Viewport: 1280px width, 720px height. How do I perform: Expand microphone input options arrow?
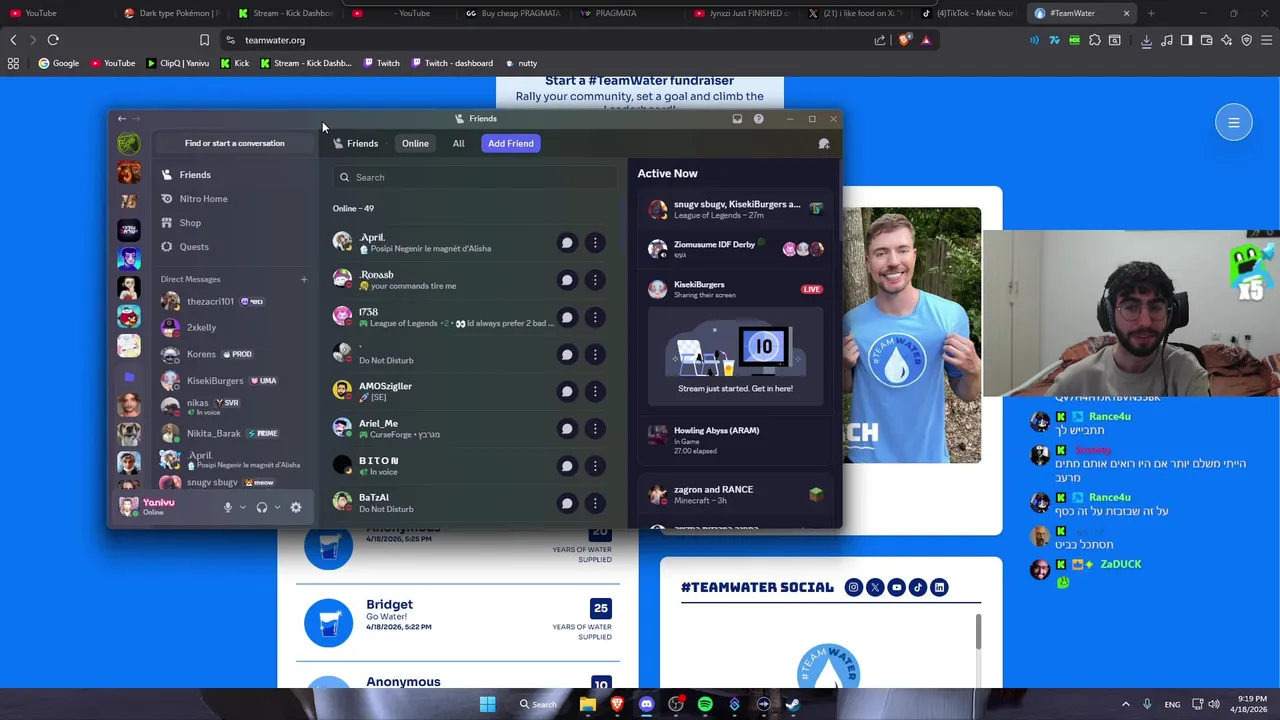pos(243,507)
